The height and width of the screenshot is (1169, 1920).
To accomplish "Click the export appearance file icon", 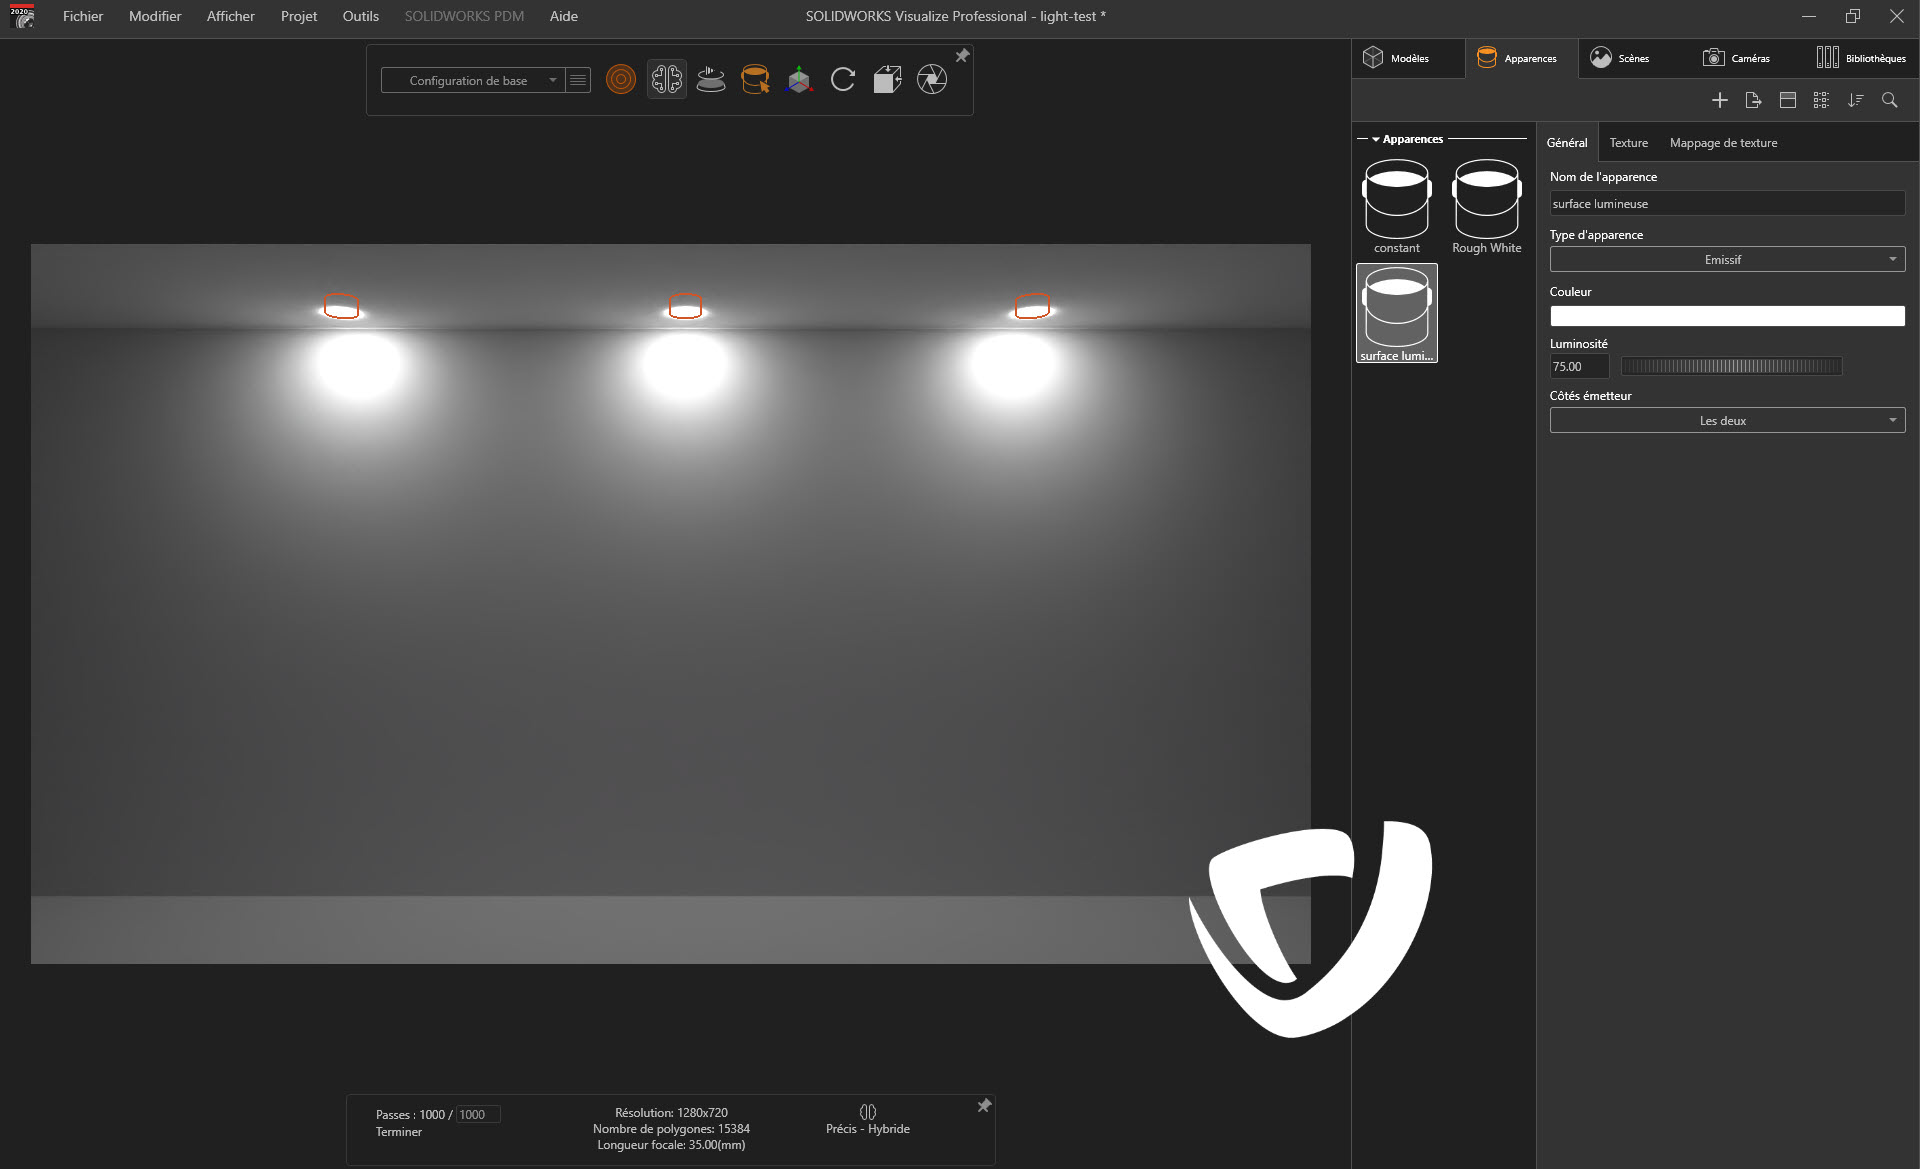I will 1753,100.
